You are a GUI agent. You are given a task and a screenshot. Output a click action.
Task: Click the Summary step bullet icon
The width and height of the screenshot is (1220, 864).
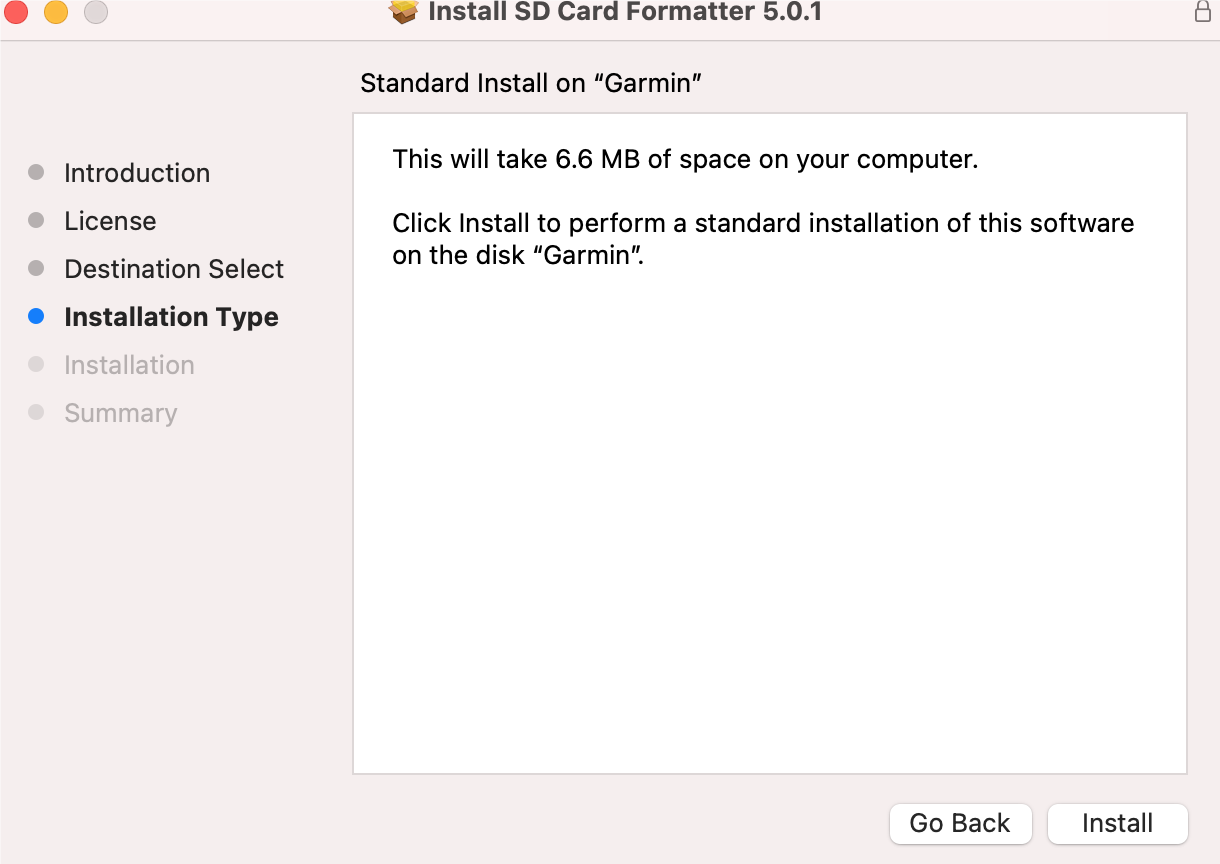click(37, 412)
